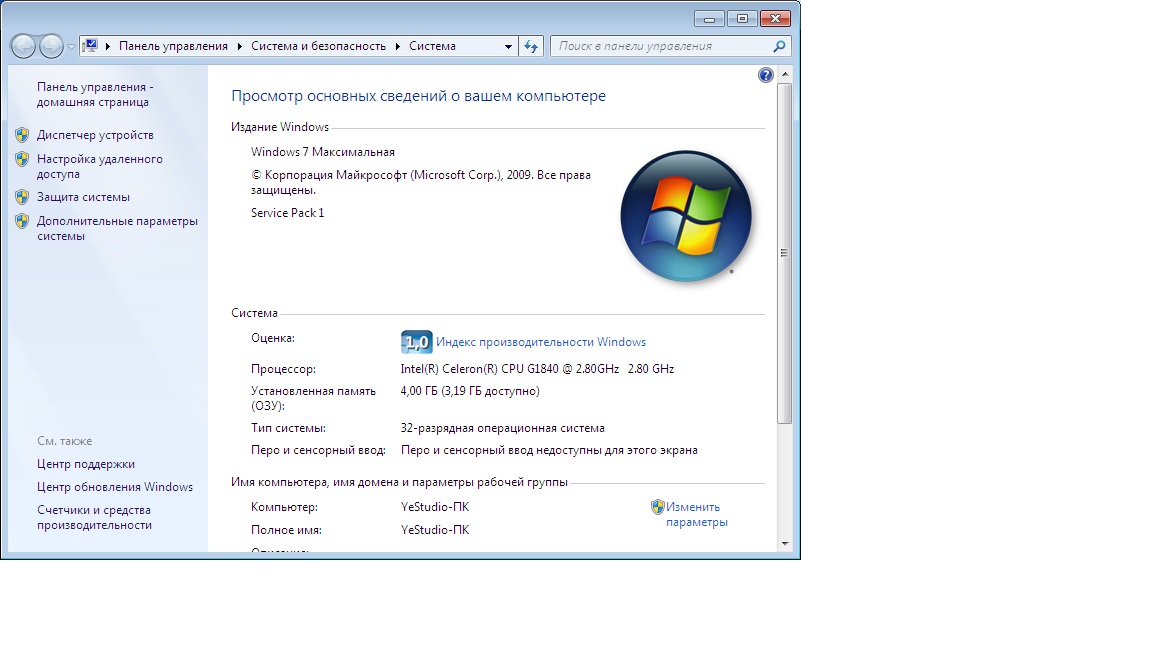
Task: Click the 1,0 performance score badge
Action: pos(417,342)
